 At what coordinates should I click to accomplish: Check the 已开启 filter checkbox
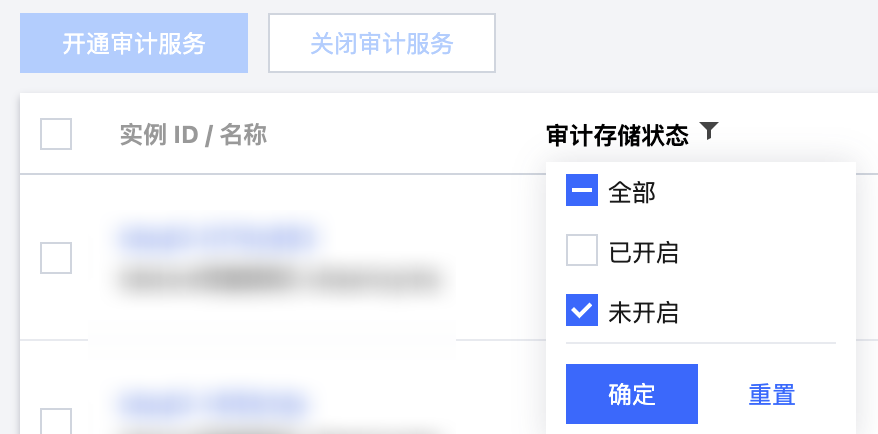click(x=582, y=251)
